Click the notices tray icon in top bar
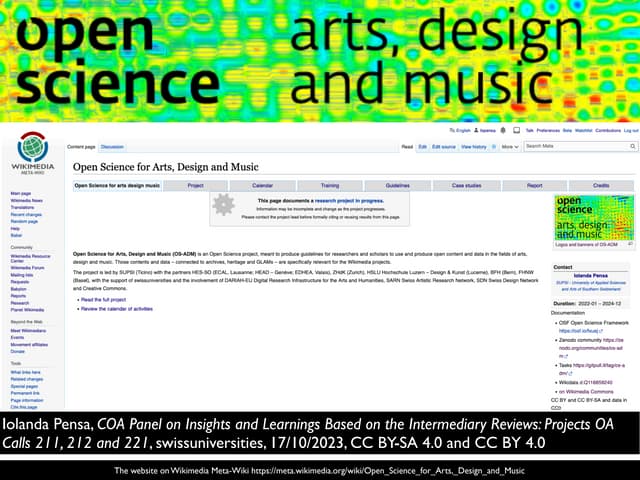 [515, 130]
